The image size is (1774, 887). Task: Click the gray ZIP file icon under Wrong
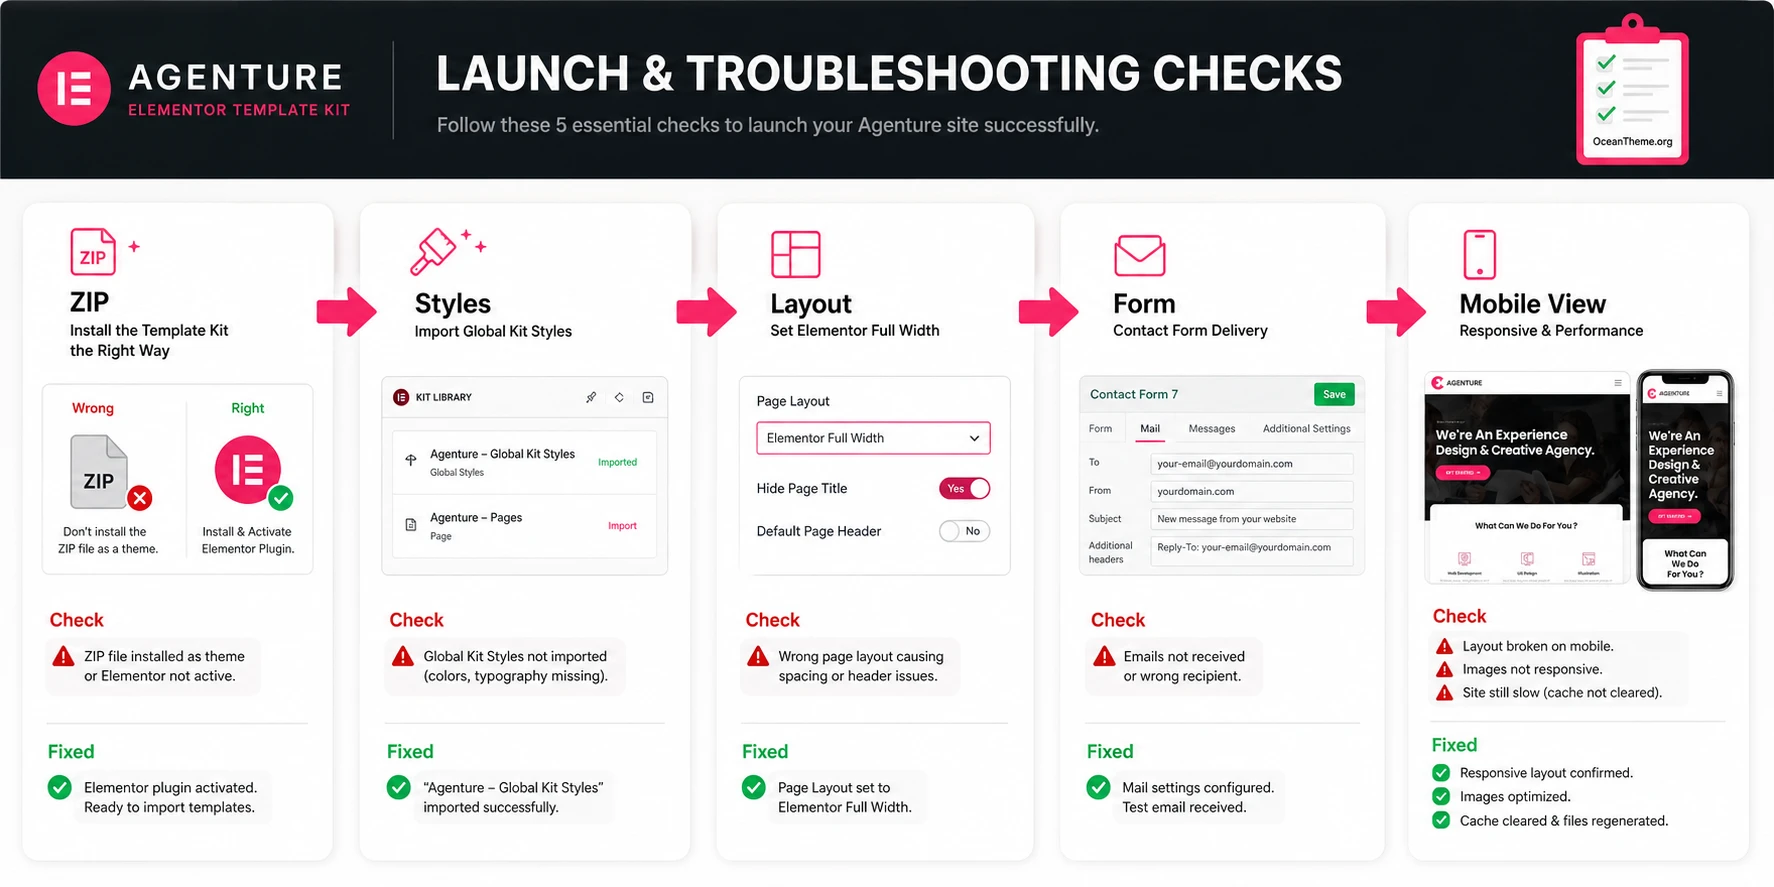click(99, 472)
